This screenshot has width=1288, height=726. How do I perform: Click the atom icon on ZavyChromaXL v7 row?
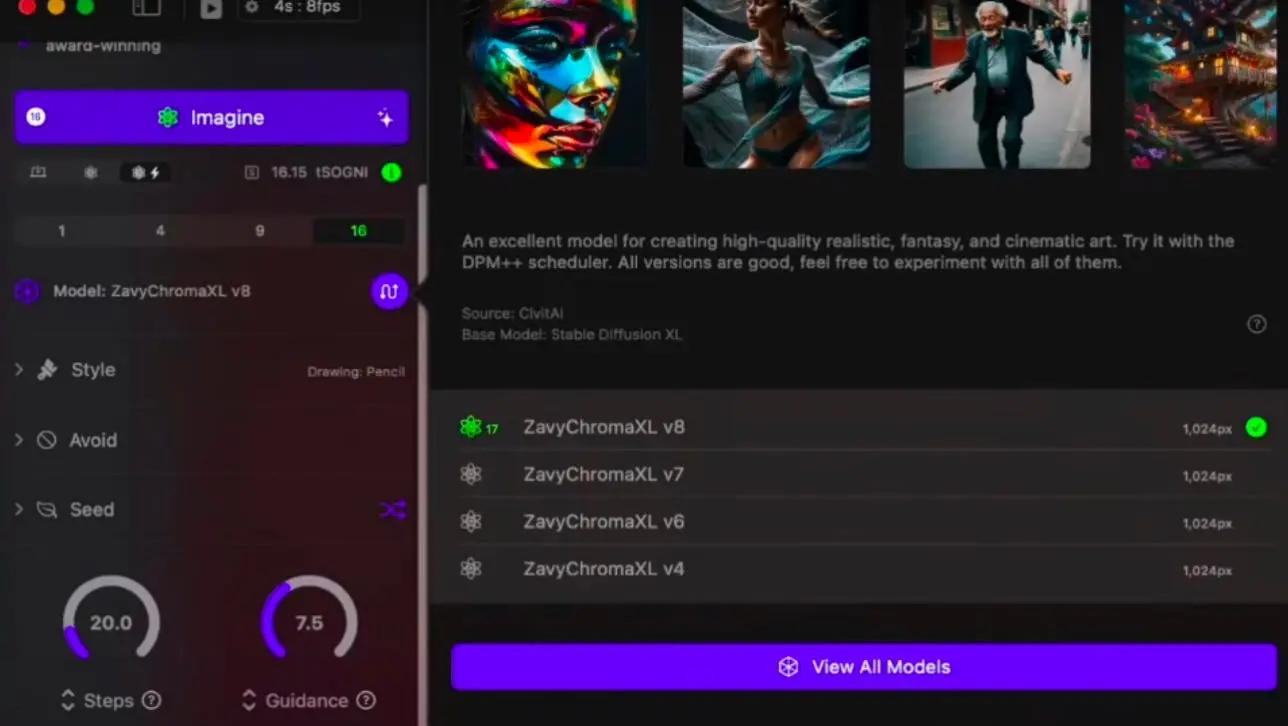471,474
